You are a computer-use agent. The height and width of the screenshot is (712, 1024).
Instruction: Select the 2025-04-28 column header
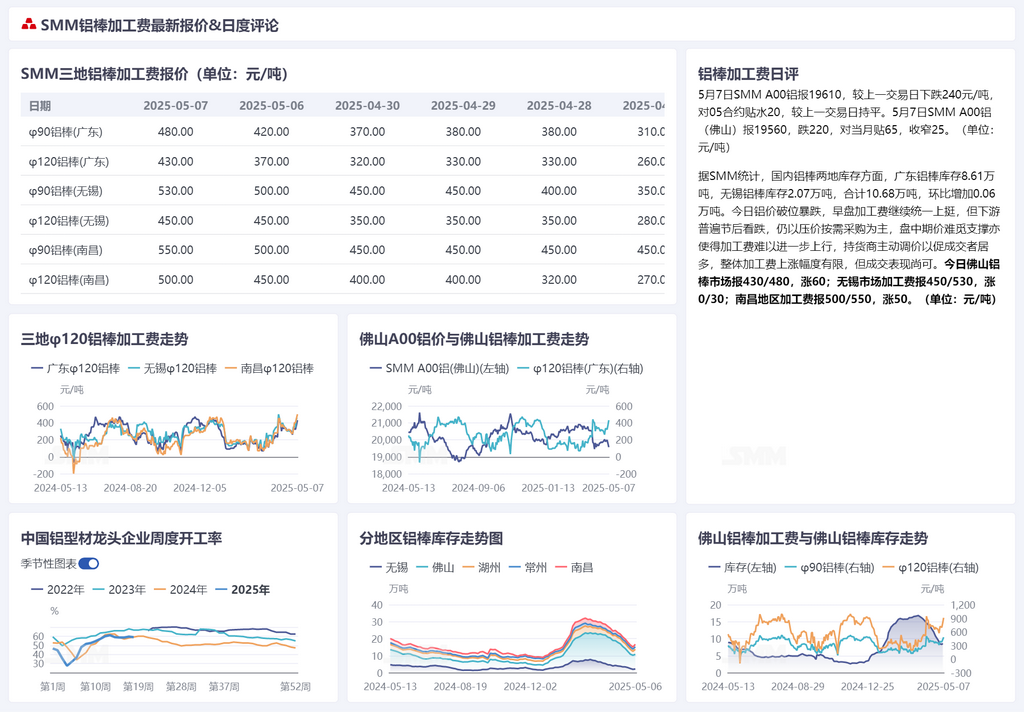click(559, 106)
